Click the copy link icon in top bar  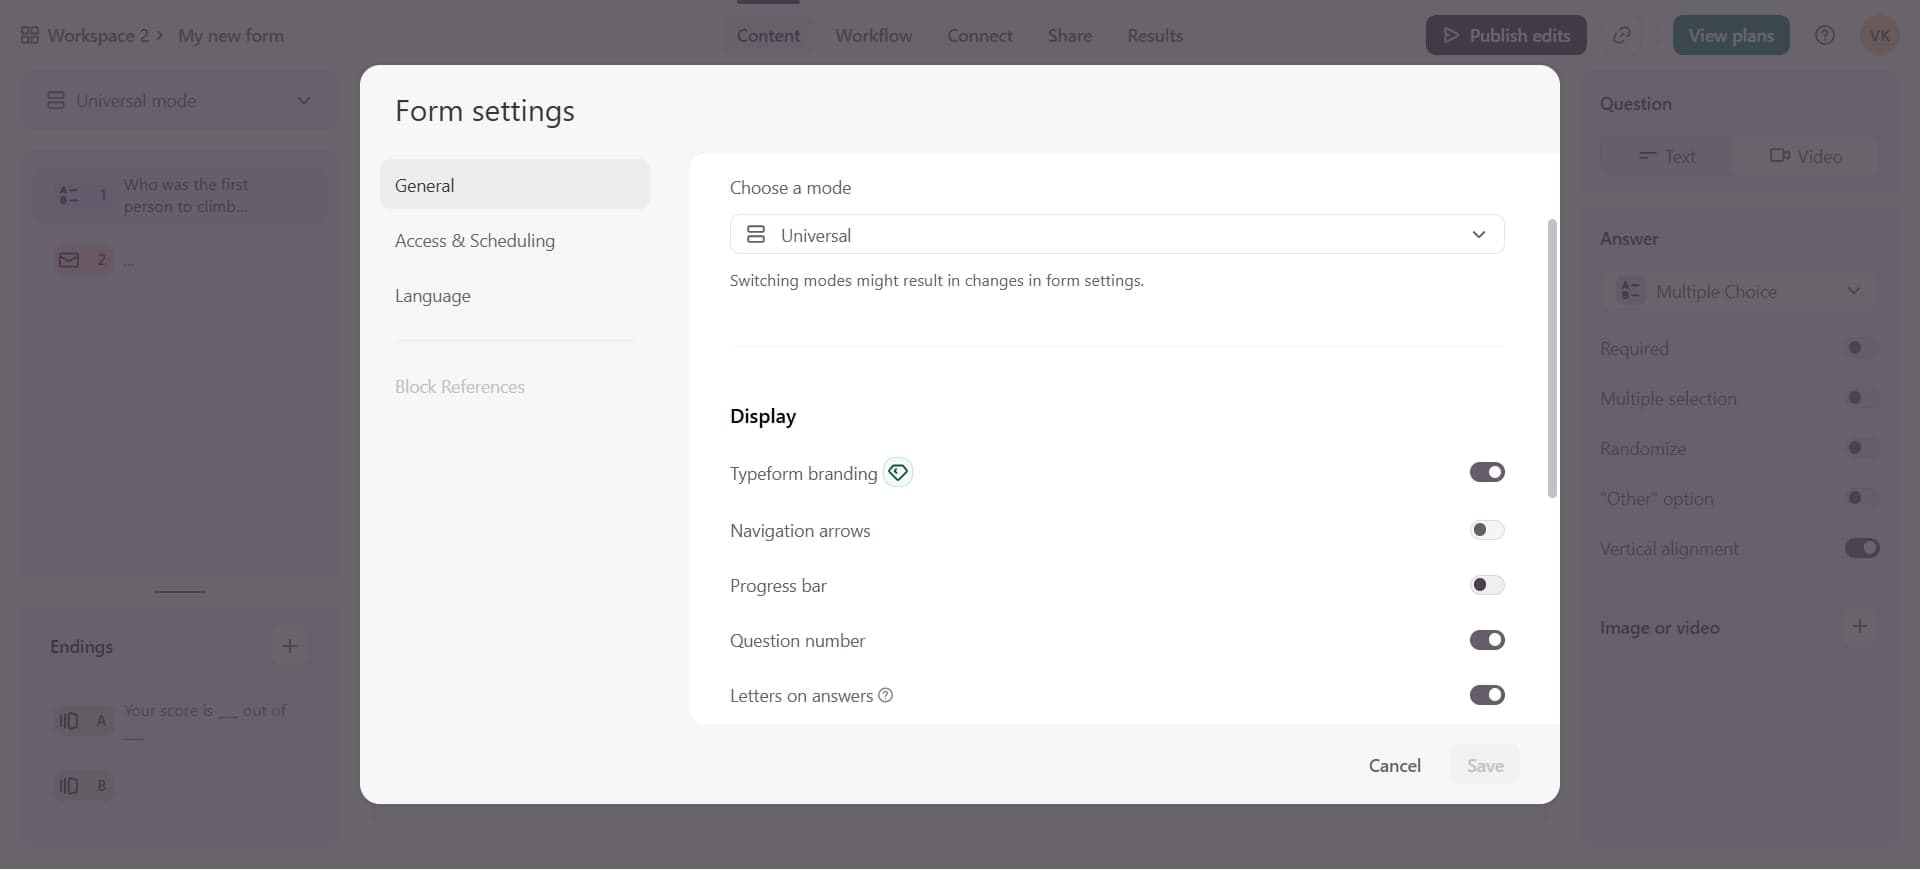coord(1622,35)
